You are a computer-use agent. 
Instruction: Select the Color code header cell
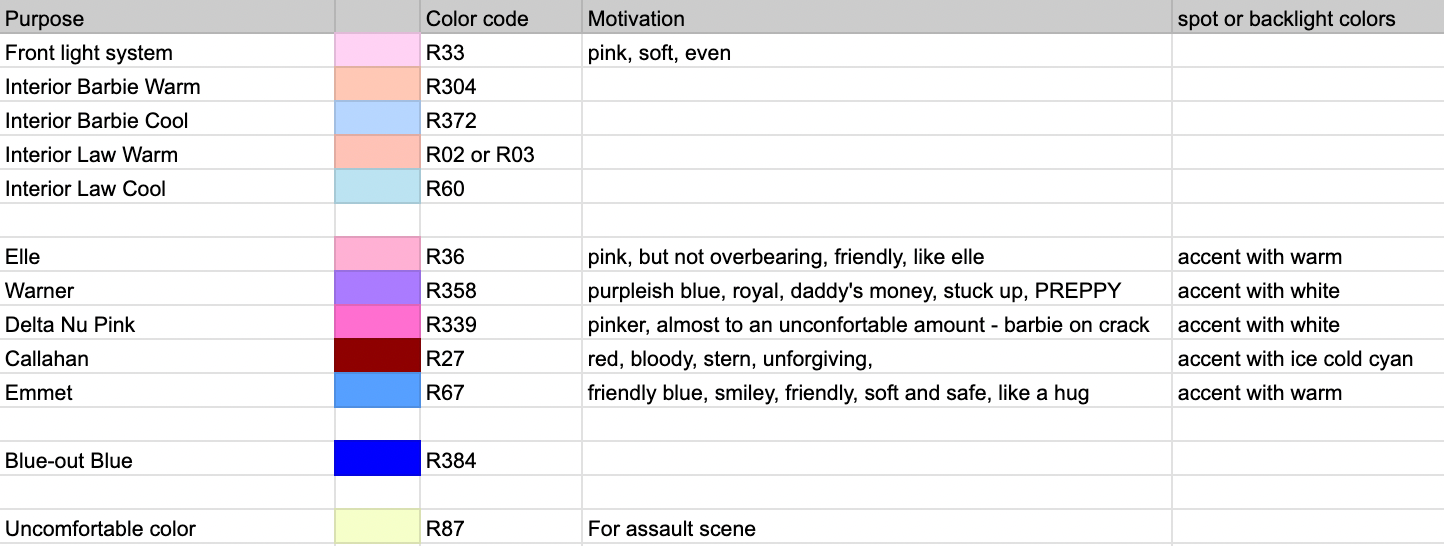point(501,18)
